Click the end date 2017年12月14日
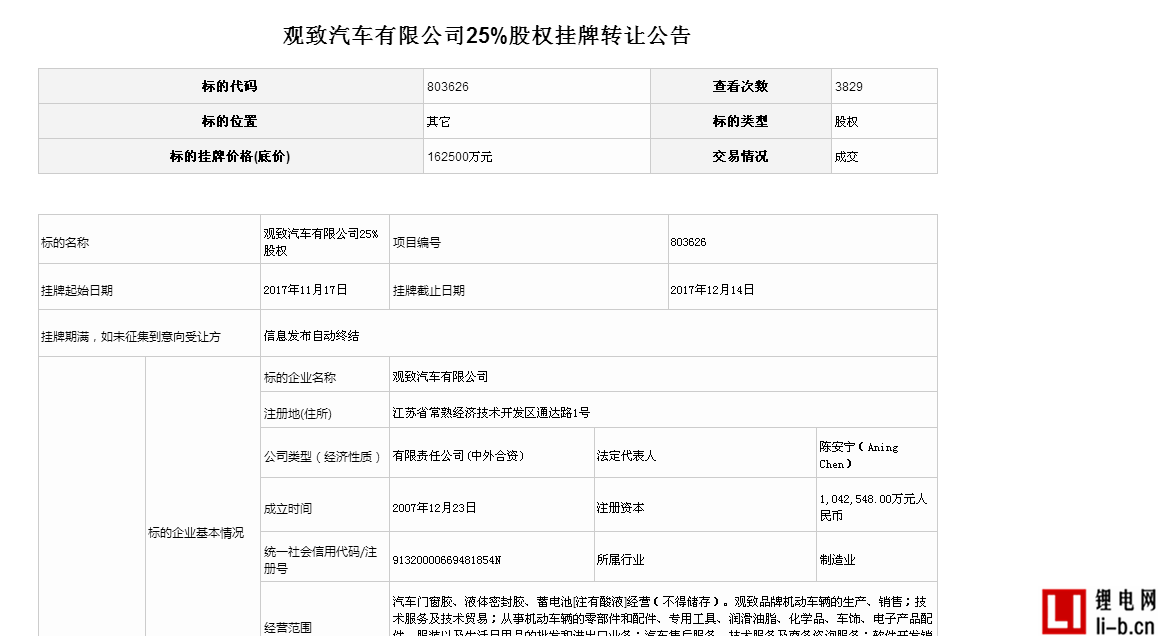 coord(713,290)
